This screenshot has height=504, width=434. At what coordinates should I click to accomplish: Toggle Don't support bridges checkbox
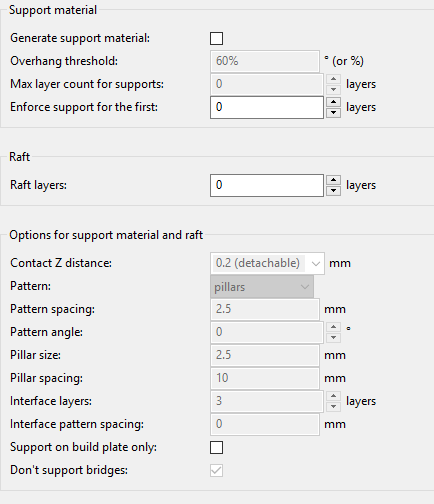point(216,470)
